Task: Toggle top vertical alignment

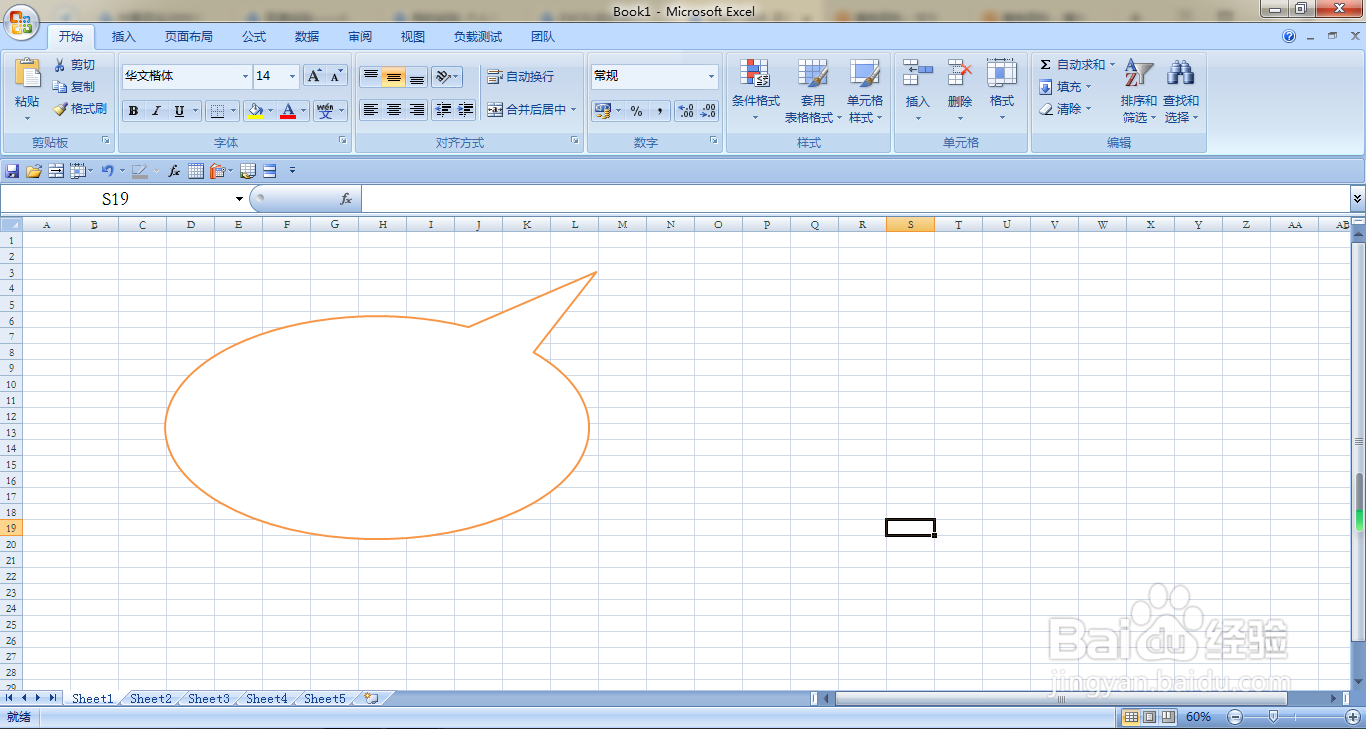Action: [371, 77]
